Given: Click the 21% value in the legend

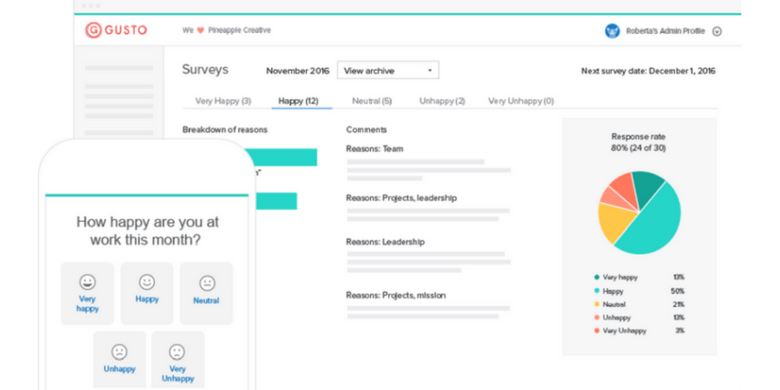Looking at the screenshot, I should point(678,304).
